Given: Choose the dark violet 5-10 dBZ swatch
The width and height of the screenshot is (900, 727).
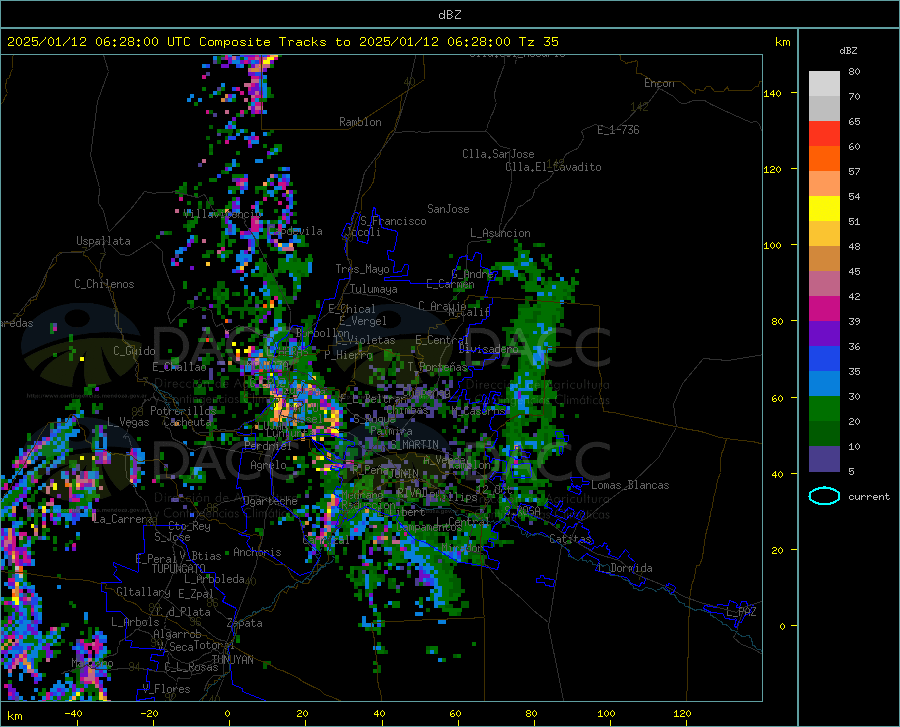Looking at the screenshot, I should click(x=824, y=459).
